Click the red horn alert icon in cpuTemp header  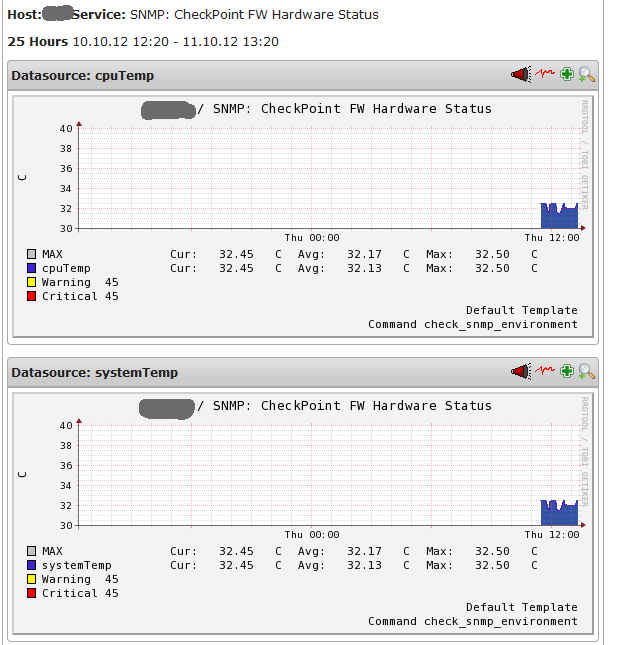click(521, 74)
